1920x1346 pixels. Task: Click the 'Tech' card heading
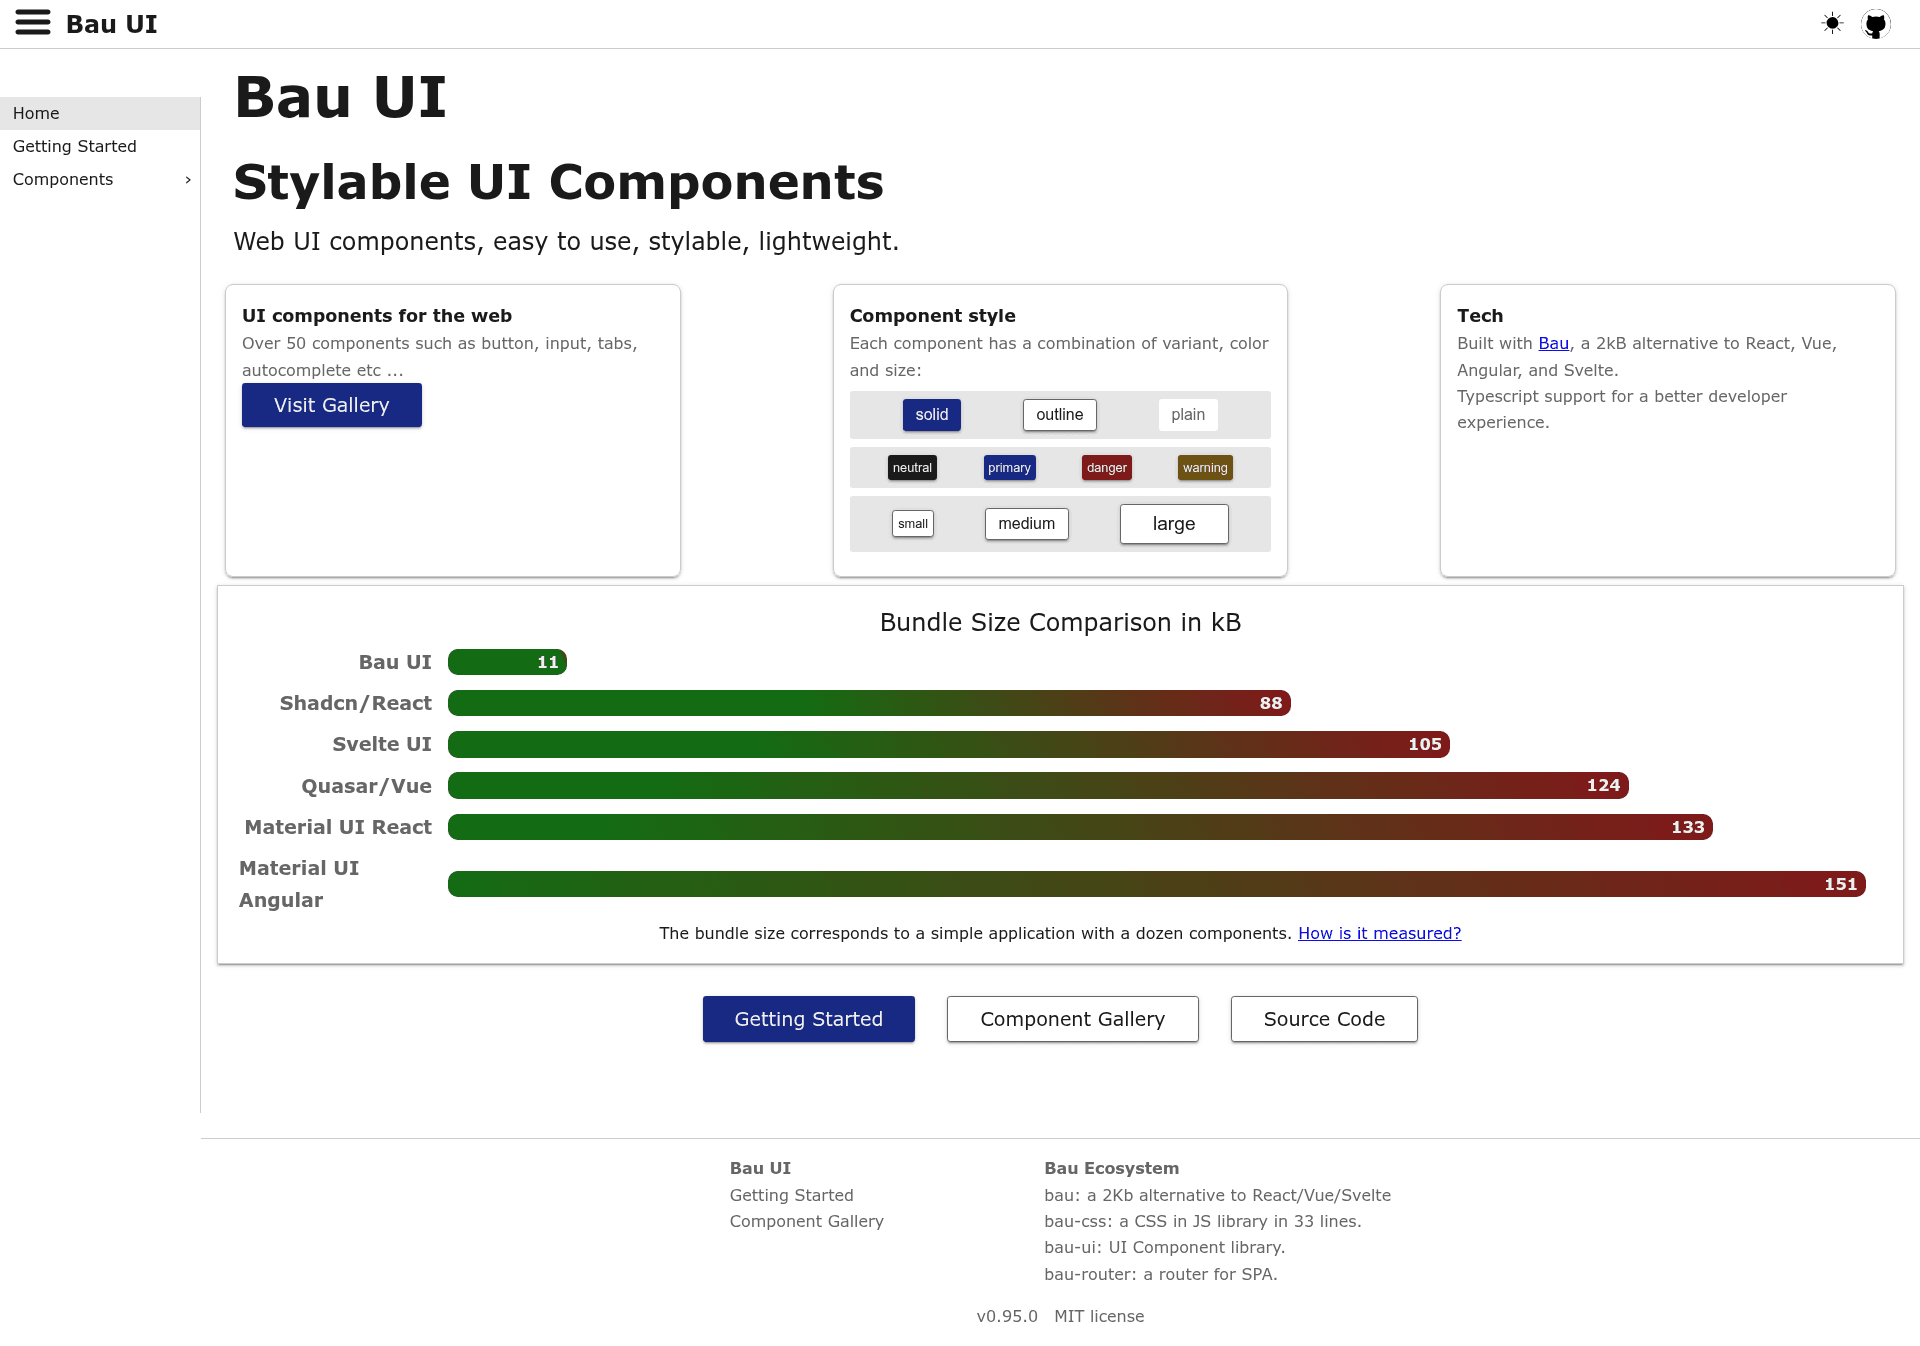tap(1480, 316)
